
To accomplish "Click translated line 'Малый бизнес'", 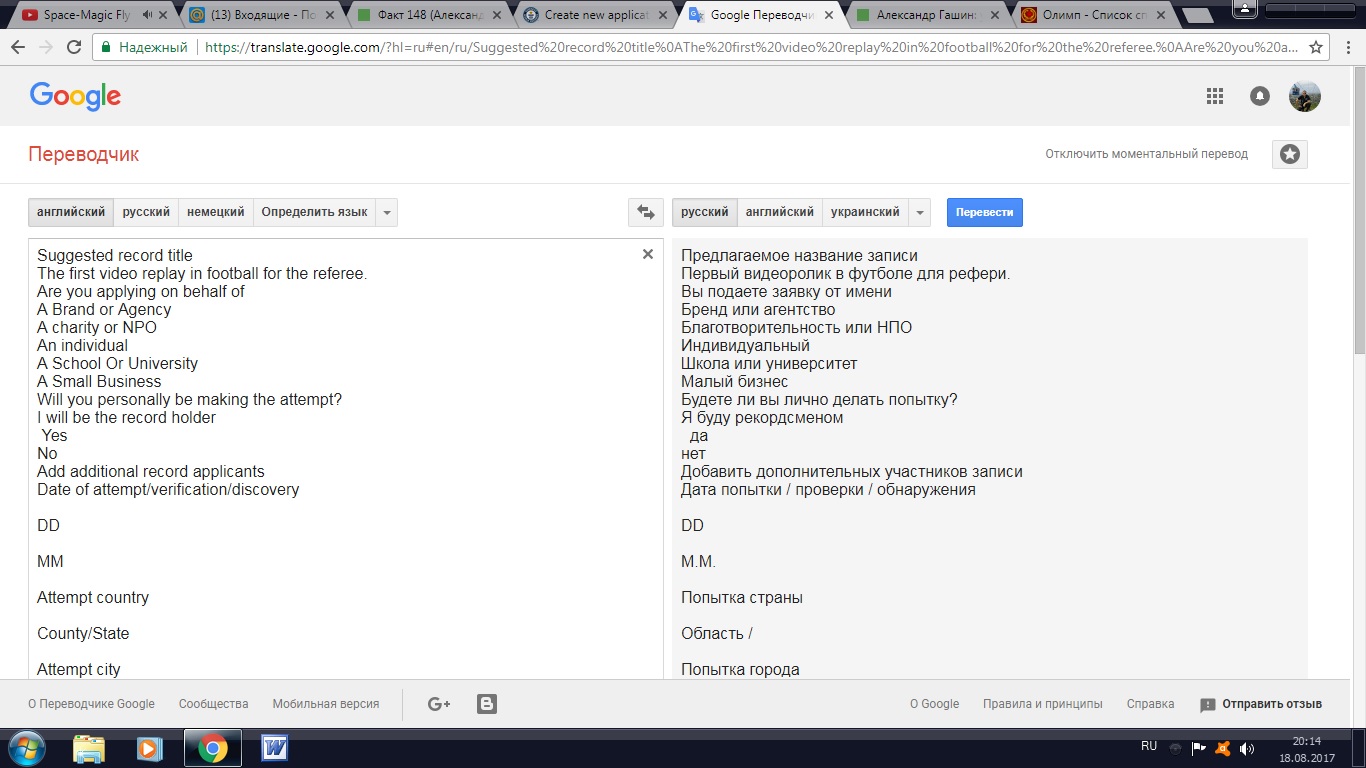I will click(x=734, y=381).
